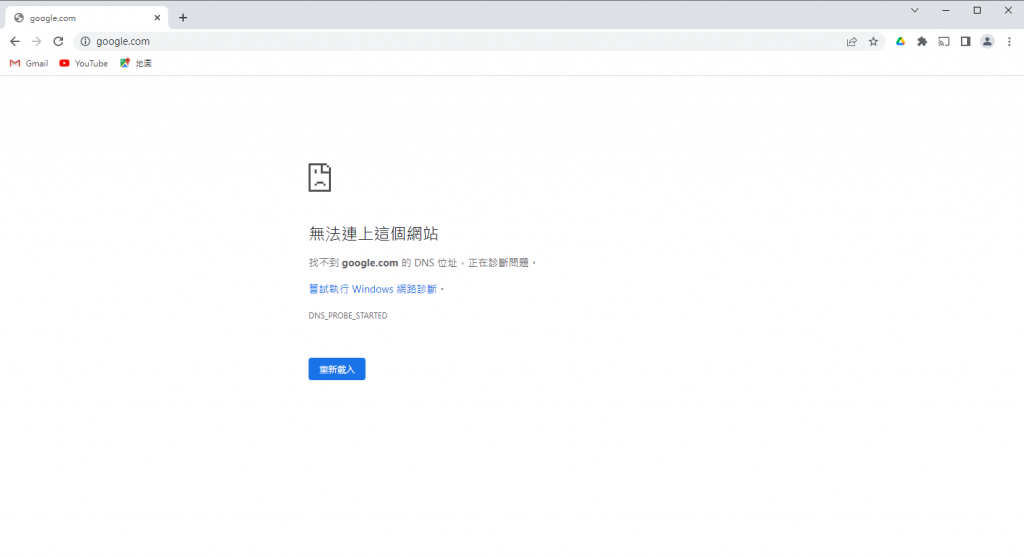Open the Chrome three-dot menu
The width and height of the screenshot is (1024, 557).
pyautogui.click(x=1009, y=41)
